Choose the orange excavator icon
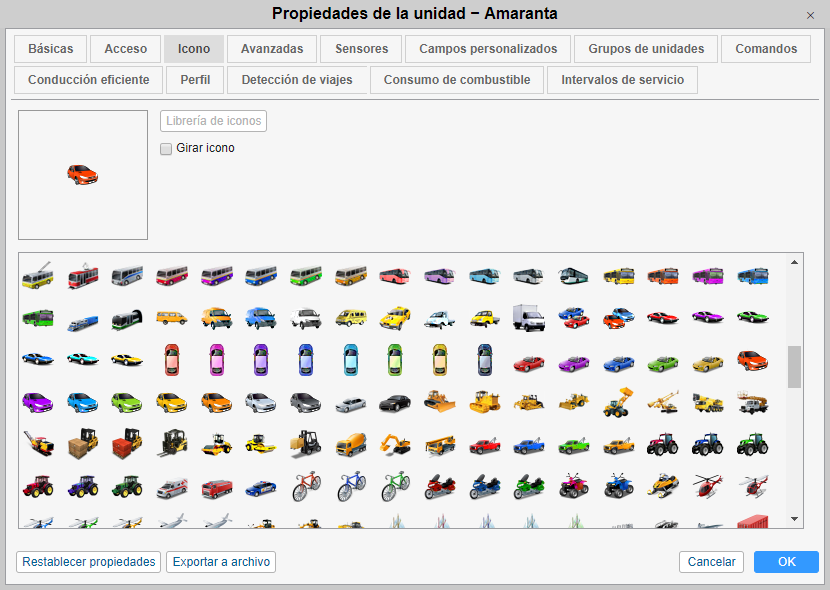 pos(395,444)
